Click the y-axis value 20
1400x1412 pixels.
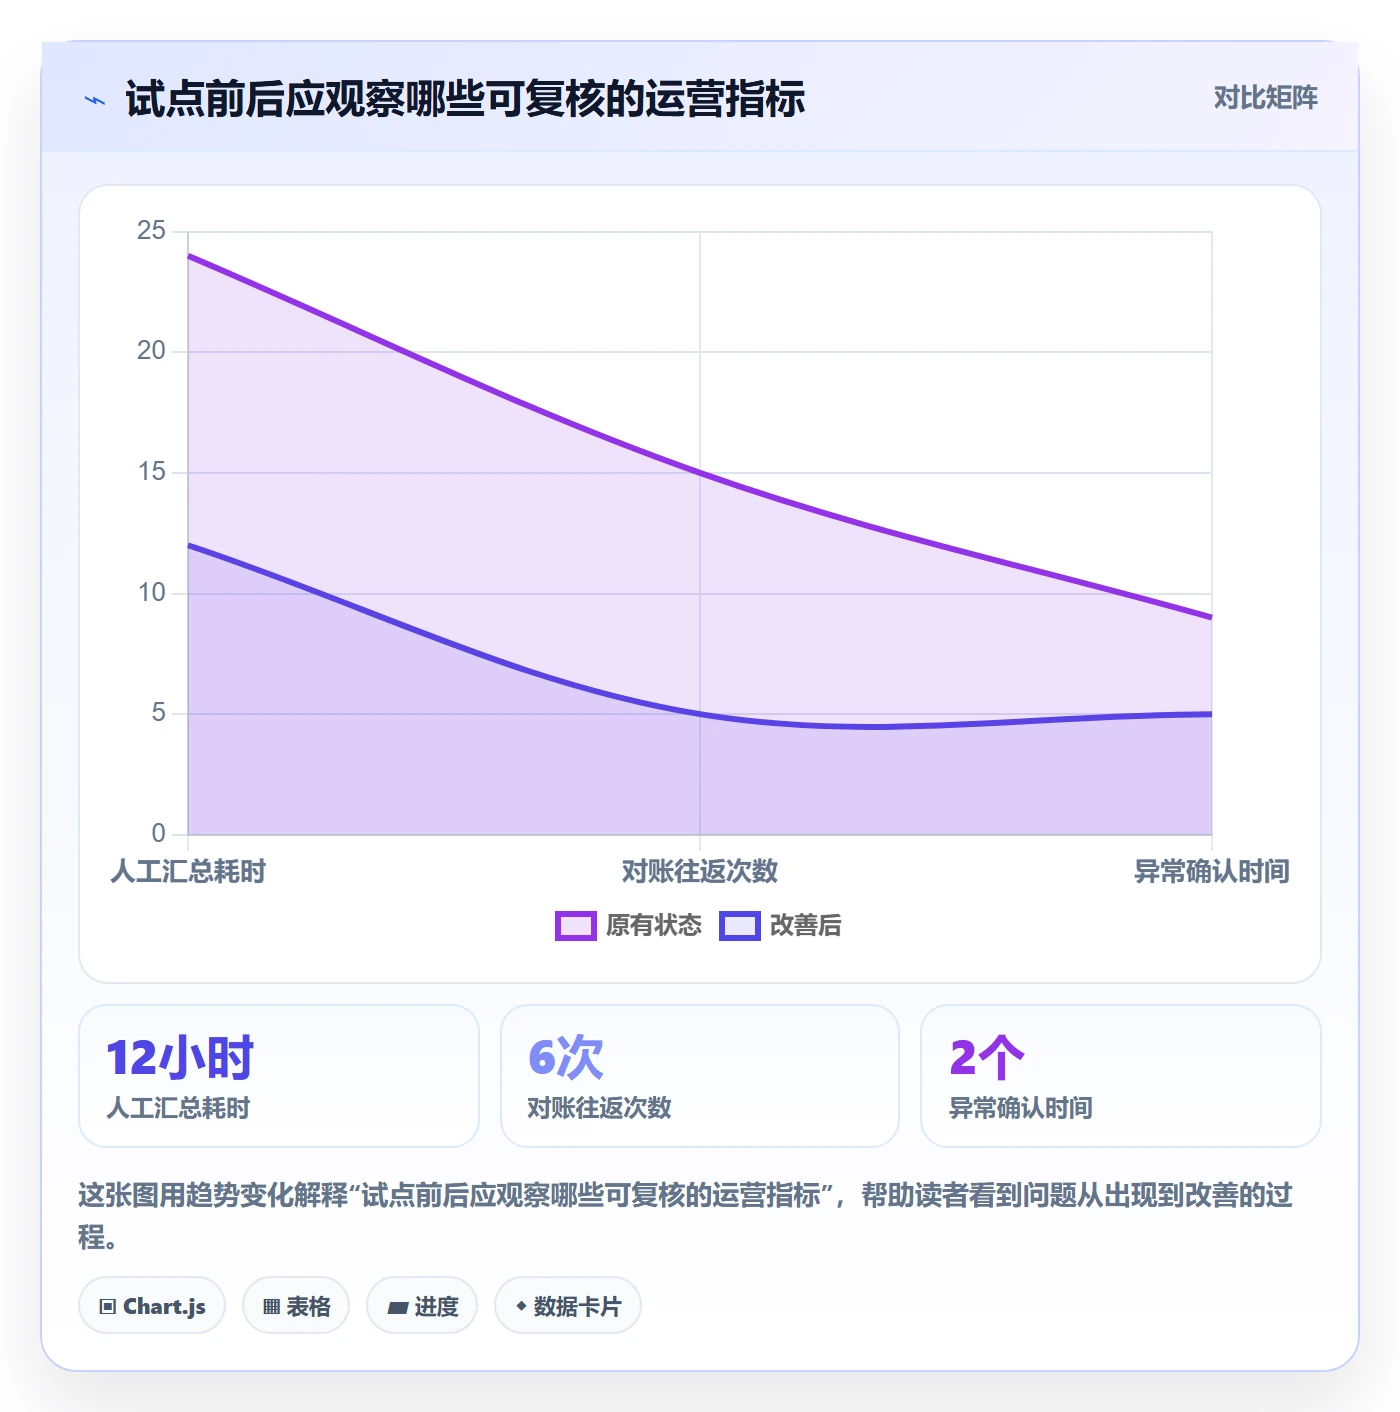151,351
